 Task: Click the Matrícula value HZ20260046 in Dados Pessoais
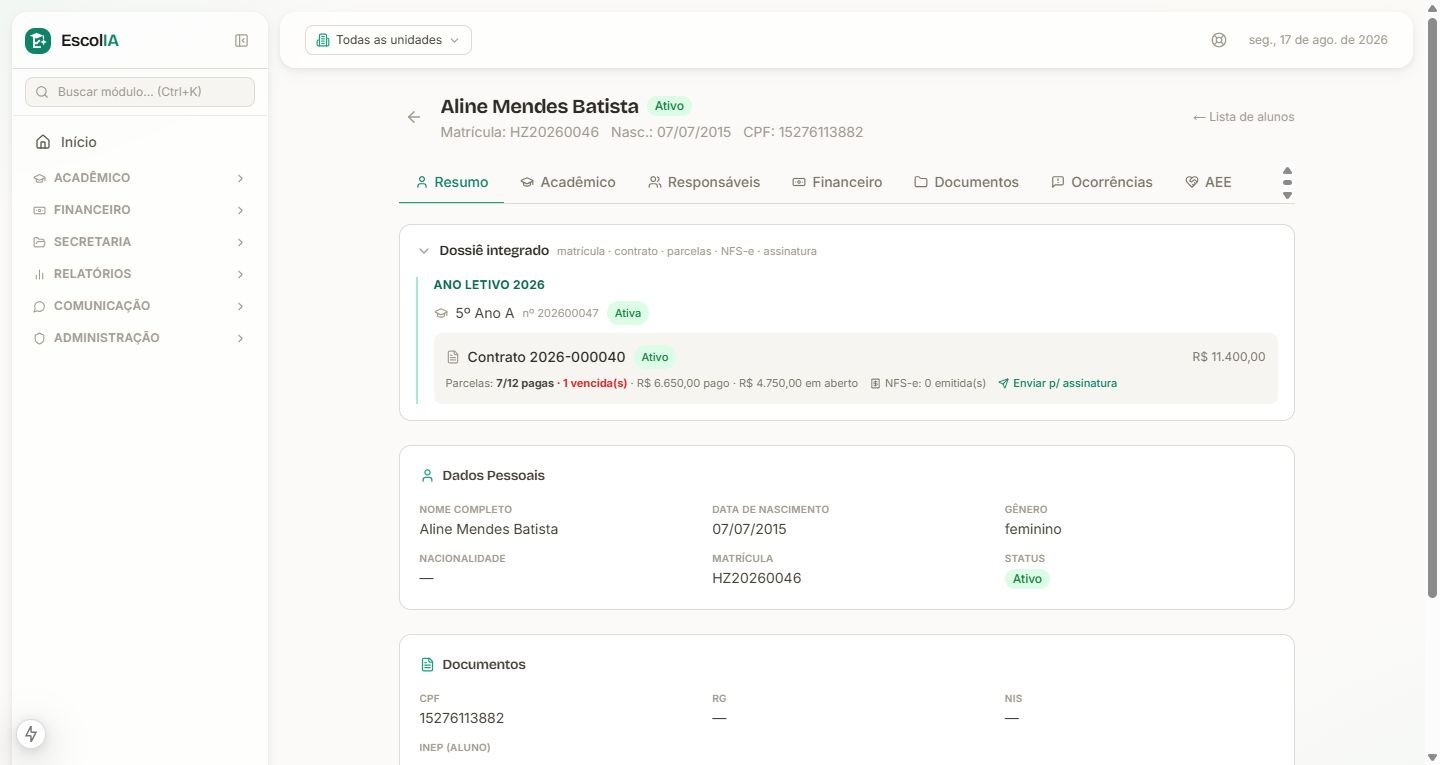[x=756, y=578]
